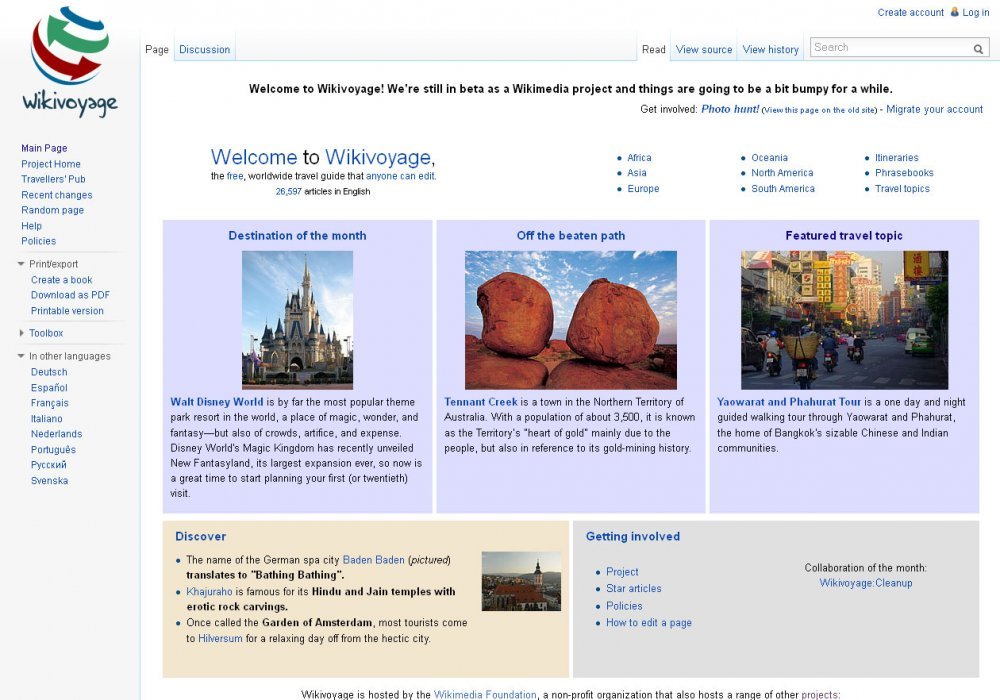Image resolution: width=1000 pixels, height=700 pixels.
Task: Click Download as PDF
Action: click(70, 295)
